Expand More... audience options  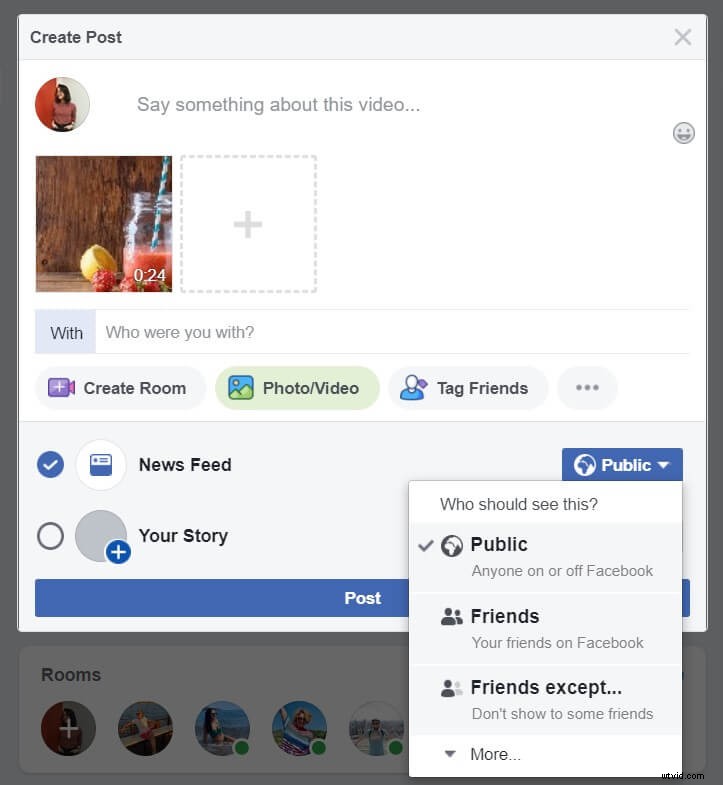click(546, 754)
